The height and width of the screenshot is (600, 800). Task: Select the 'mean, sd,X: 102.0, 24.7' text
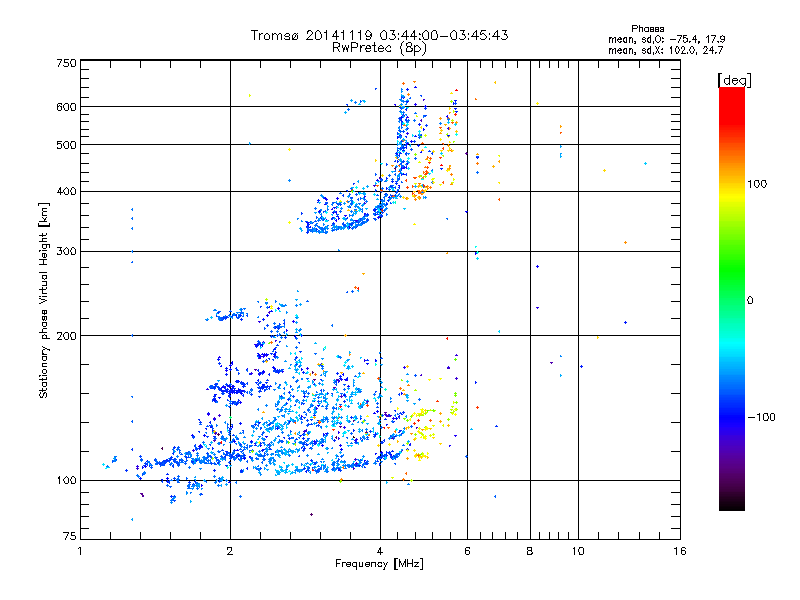(x=665, y=50)
